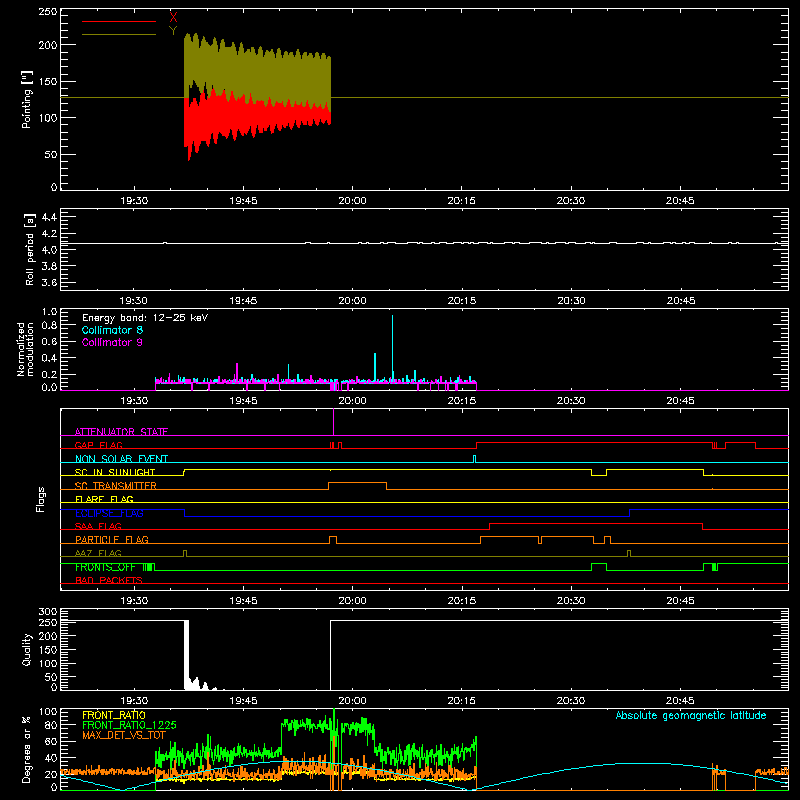Image resolution: width=800 pixels, height=800 pixels.
Task: Click the Roll period axis title
Action: [29, 249]
